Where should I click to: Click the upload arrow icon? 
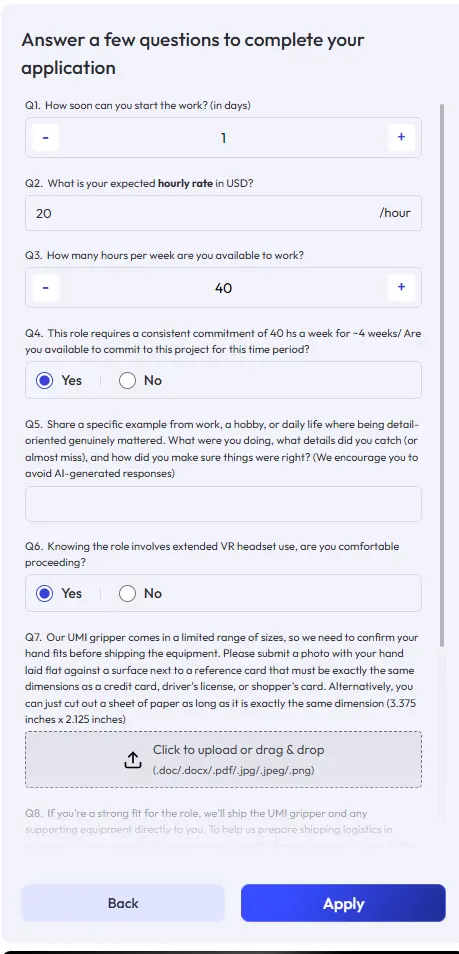tap(133, 759)
